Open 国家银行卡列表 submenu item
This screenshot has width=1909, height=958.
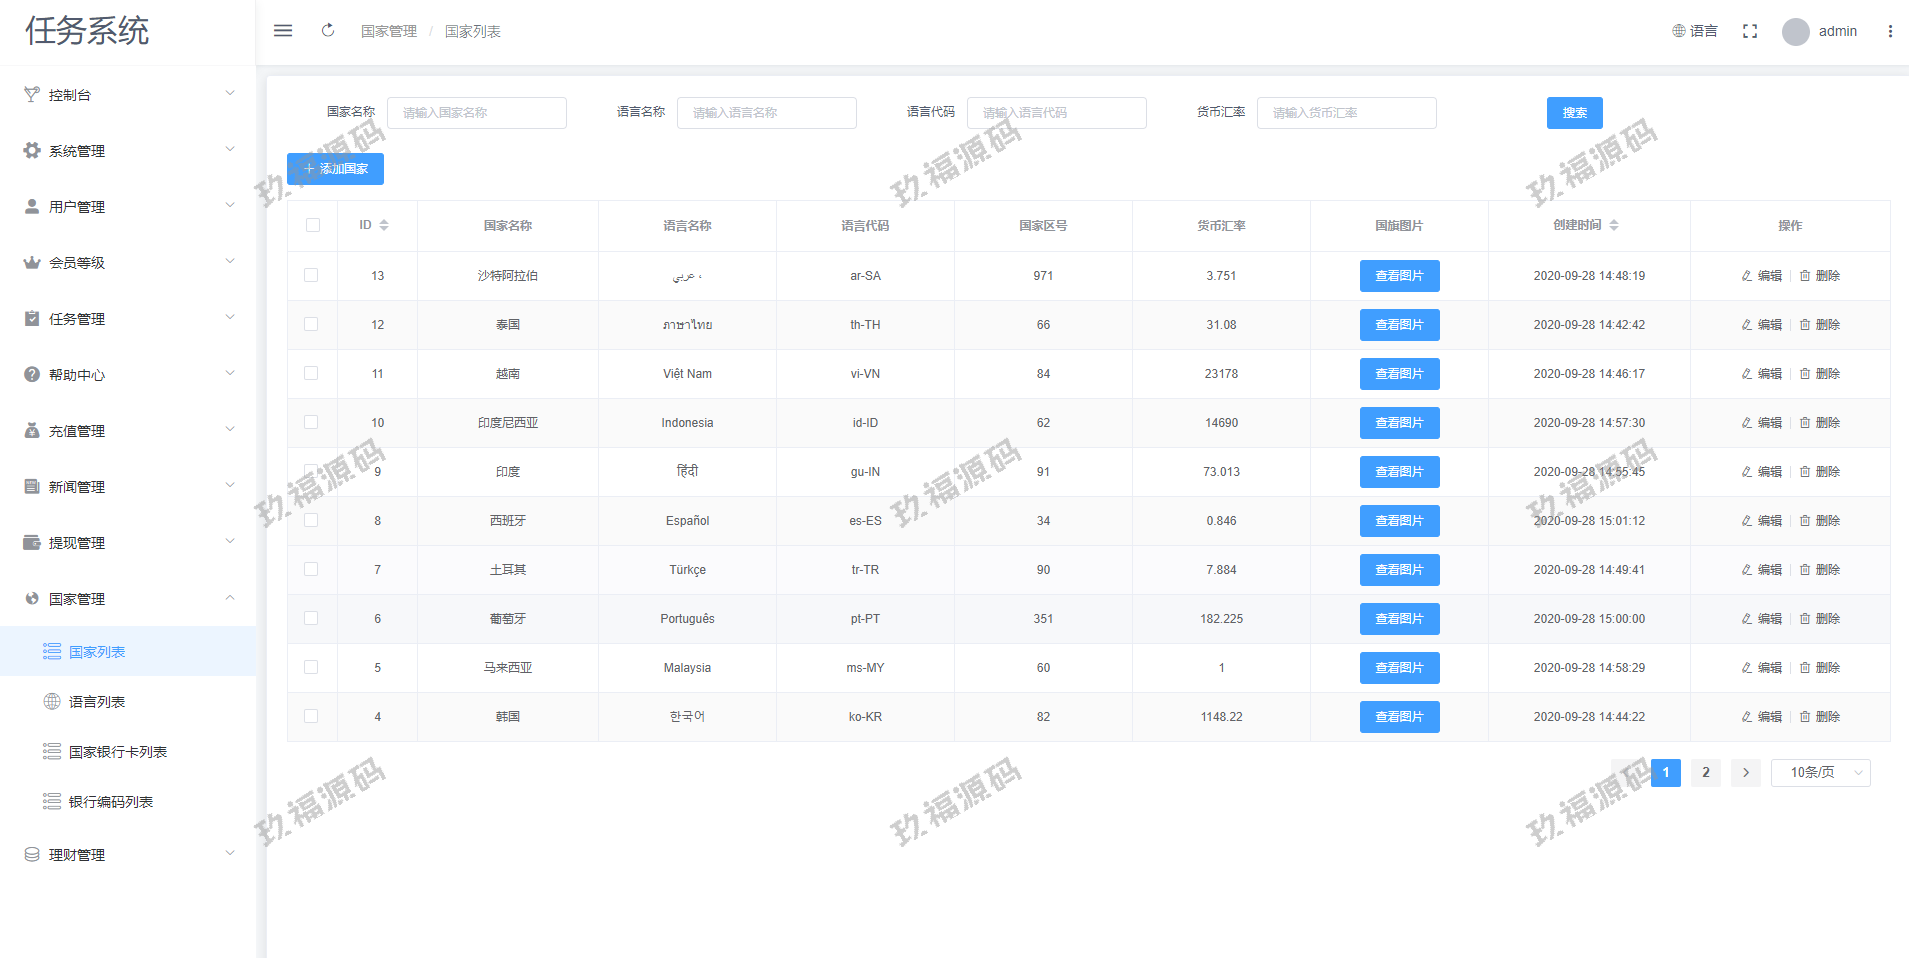(x=117, y=752)
